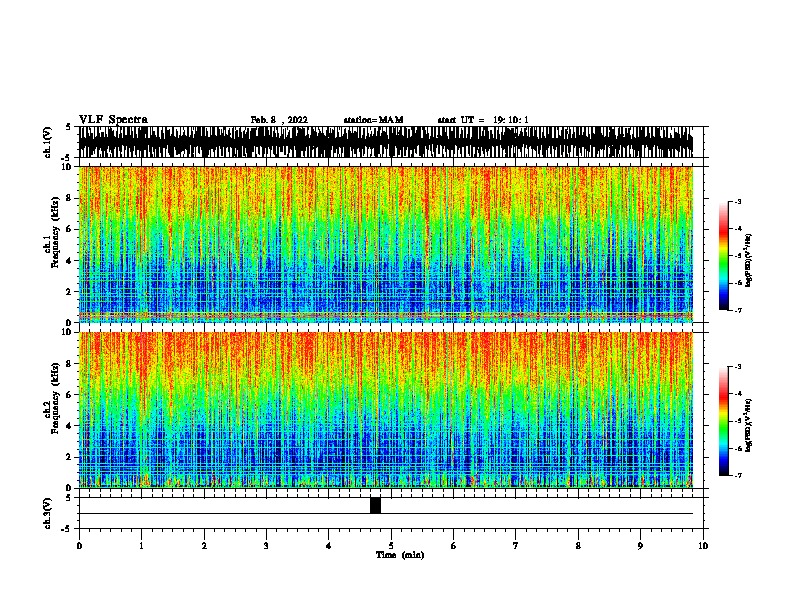Click time axis tick label "2"
Viewport: 792px width, 612px height.
204,546
